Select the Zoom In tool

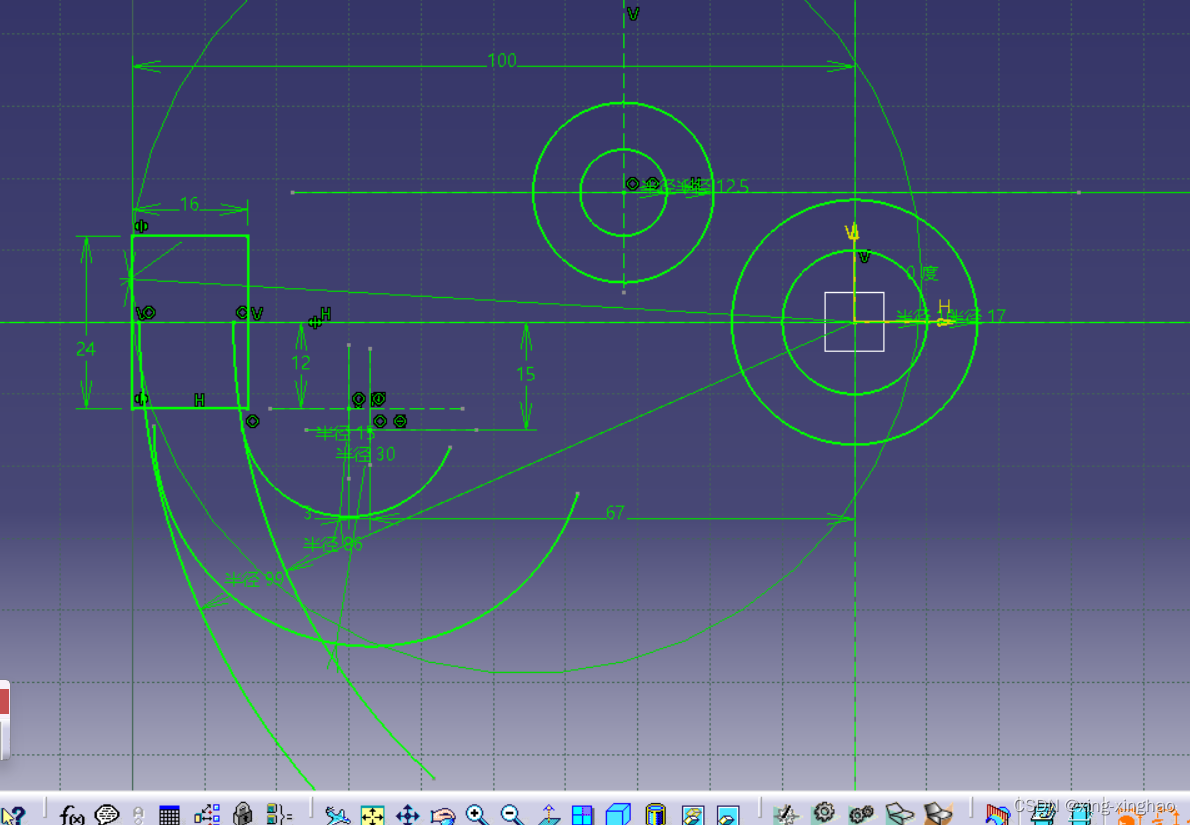pyautogui.click(x=474, y=815)
